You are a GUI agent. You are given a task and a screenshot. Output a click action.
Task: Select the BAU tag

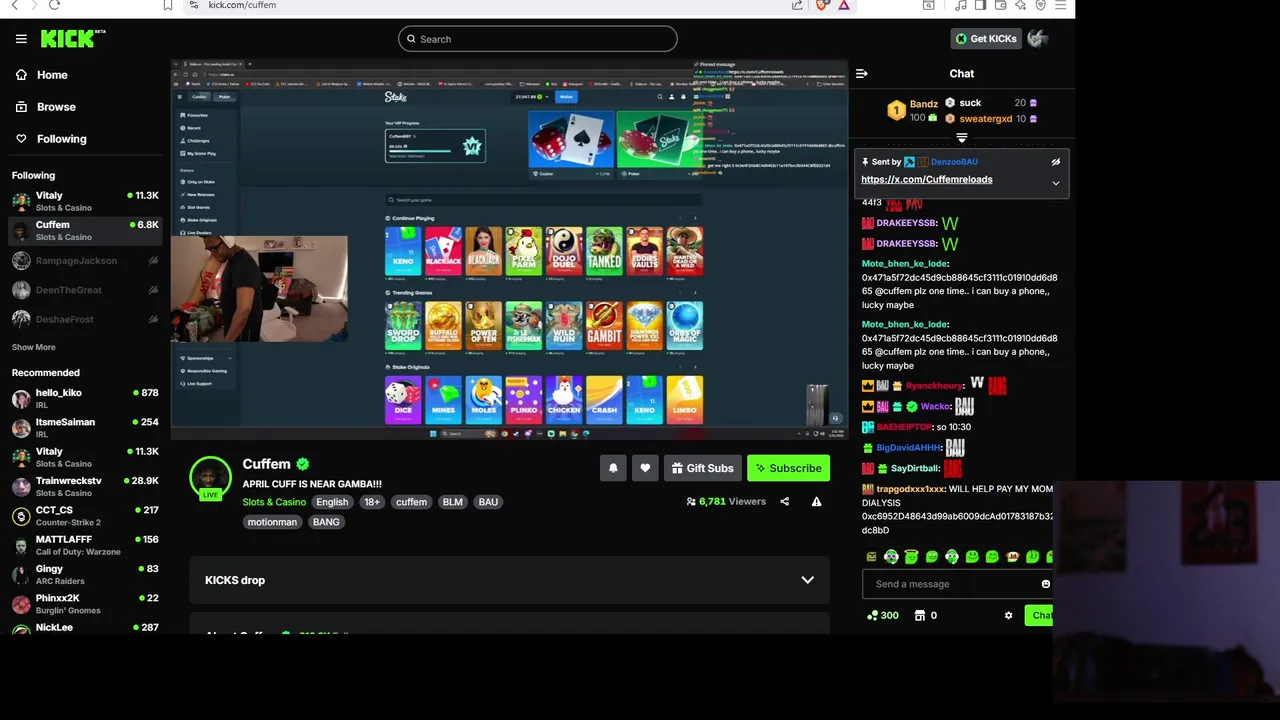pyautogui.click(x=488, y=502)
